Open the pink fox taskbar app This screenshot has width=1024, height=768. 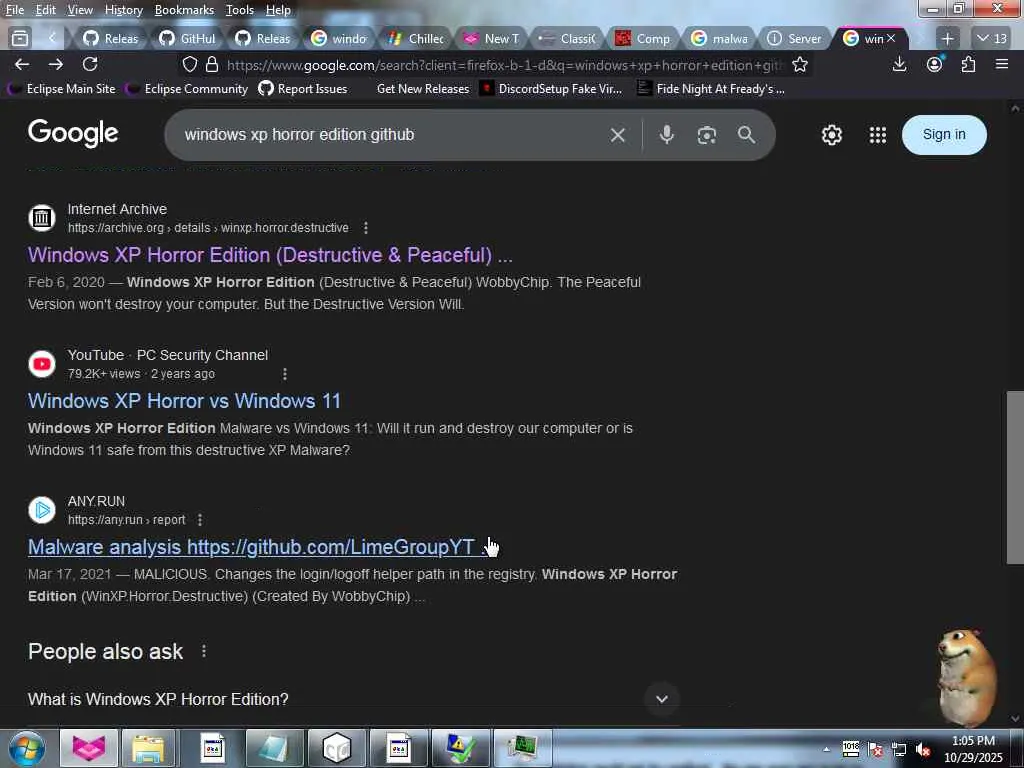click(x=89, y=748)
